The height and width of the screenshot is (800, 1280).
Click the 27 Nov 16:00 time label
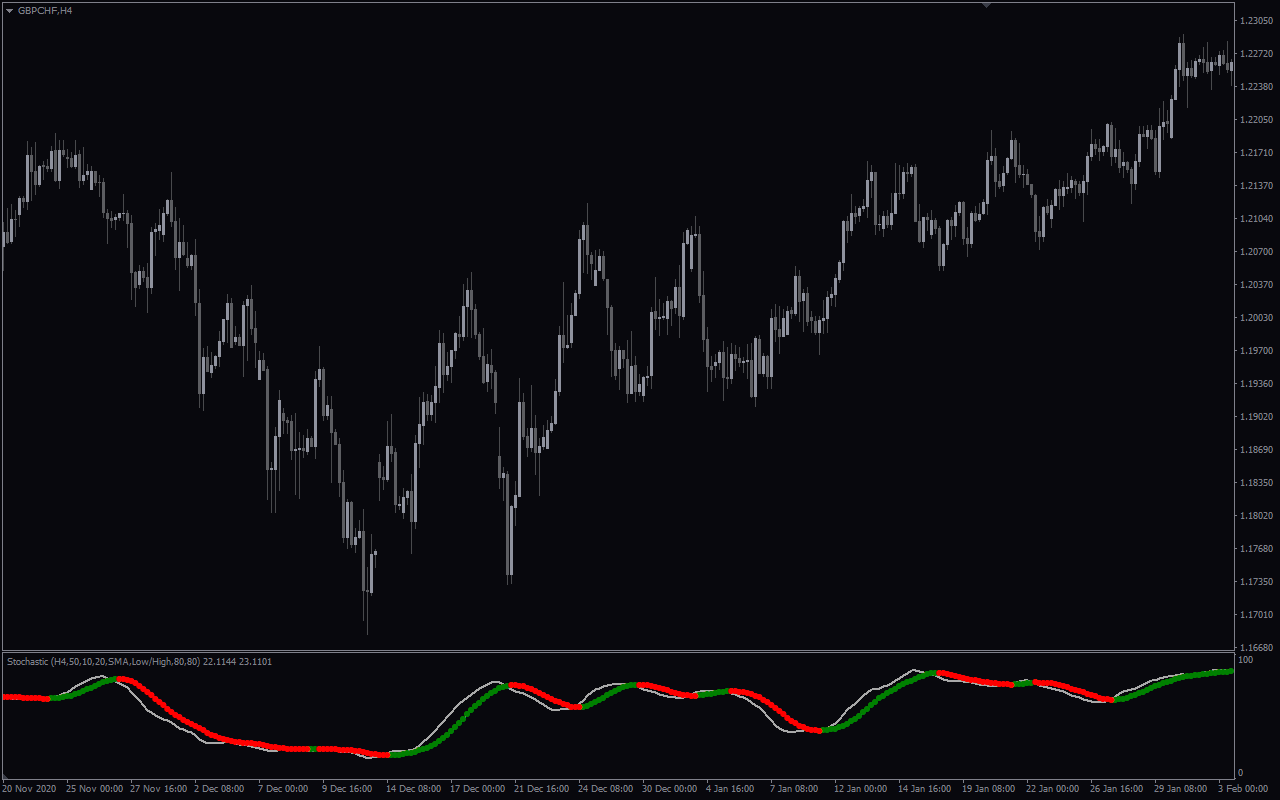pos(159,789)
